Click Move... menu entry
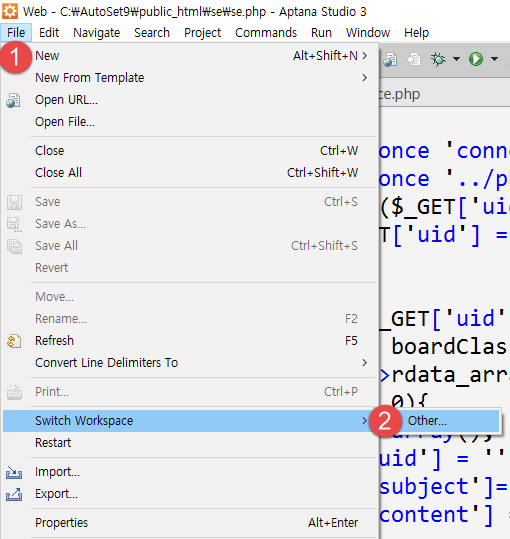 click(189, 297)
